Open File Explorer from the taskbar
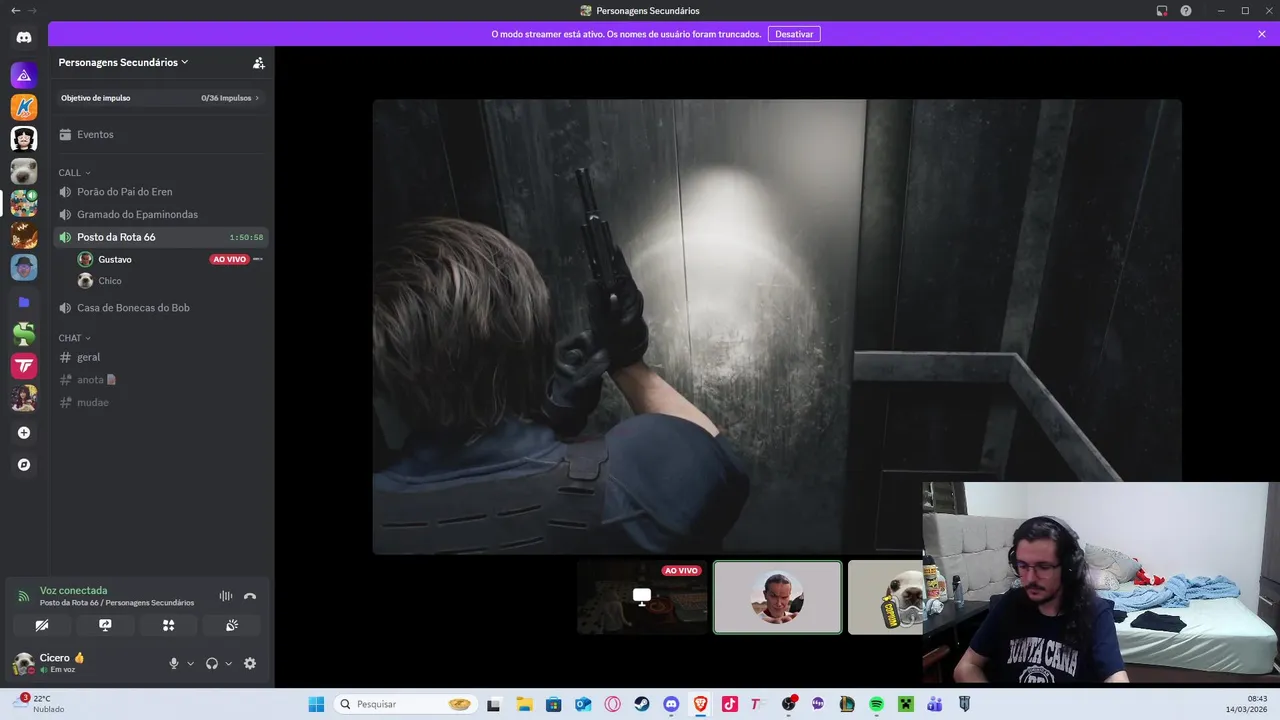Image resolution: width=1280 pixels, height=720 pixels. (x=524, y=704)
